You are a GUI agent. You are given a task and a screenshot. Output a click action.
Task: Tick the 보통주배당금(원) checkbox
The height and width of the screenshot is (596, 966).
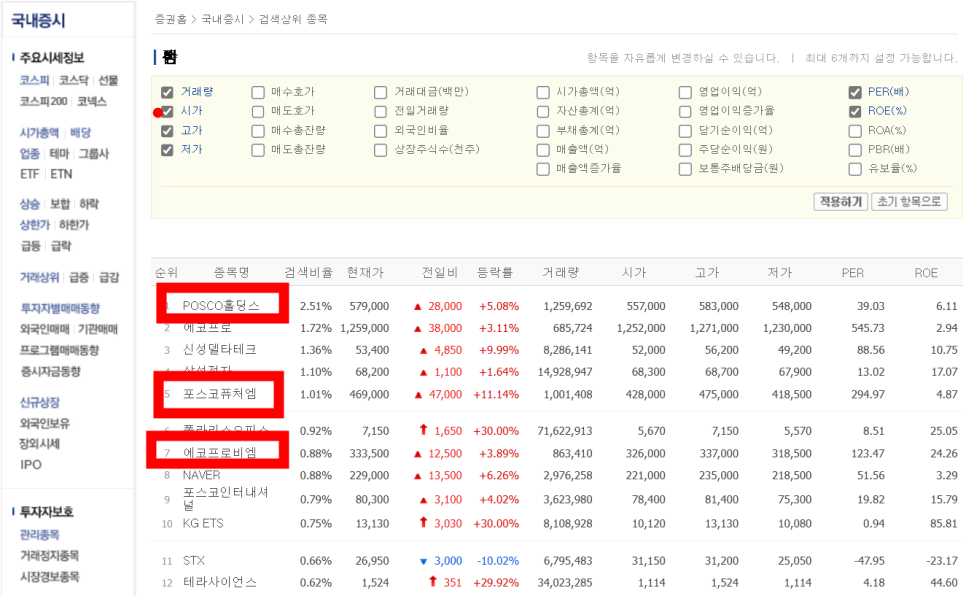(685, 169)
